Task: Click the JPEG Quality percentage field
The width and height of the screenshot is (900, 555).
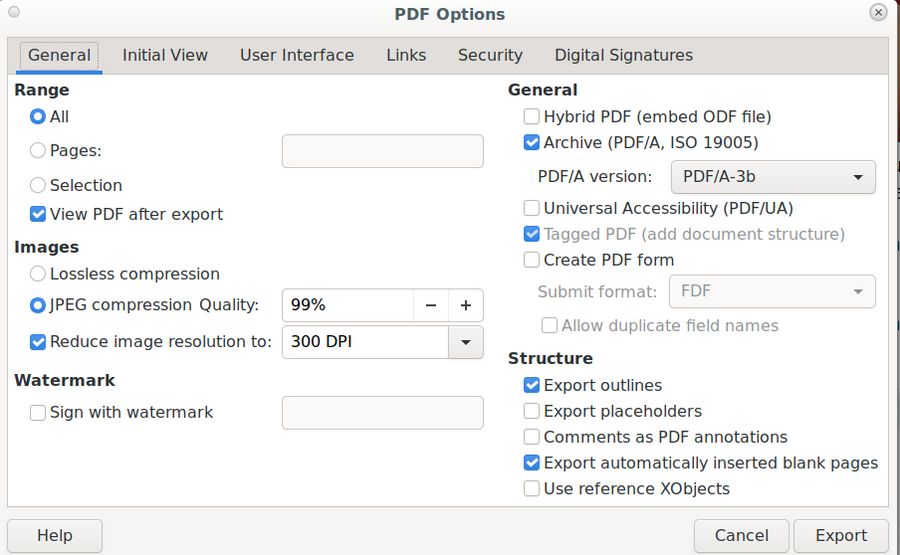Action: tap(348, 306)
